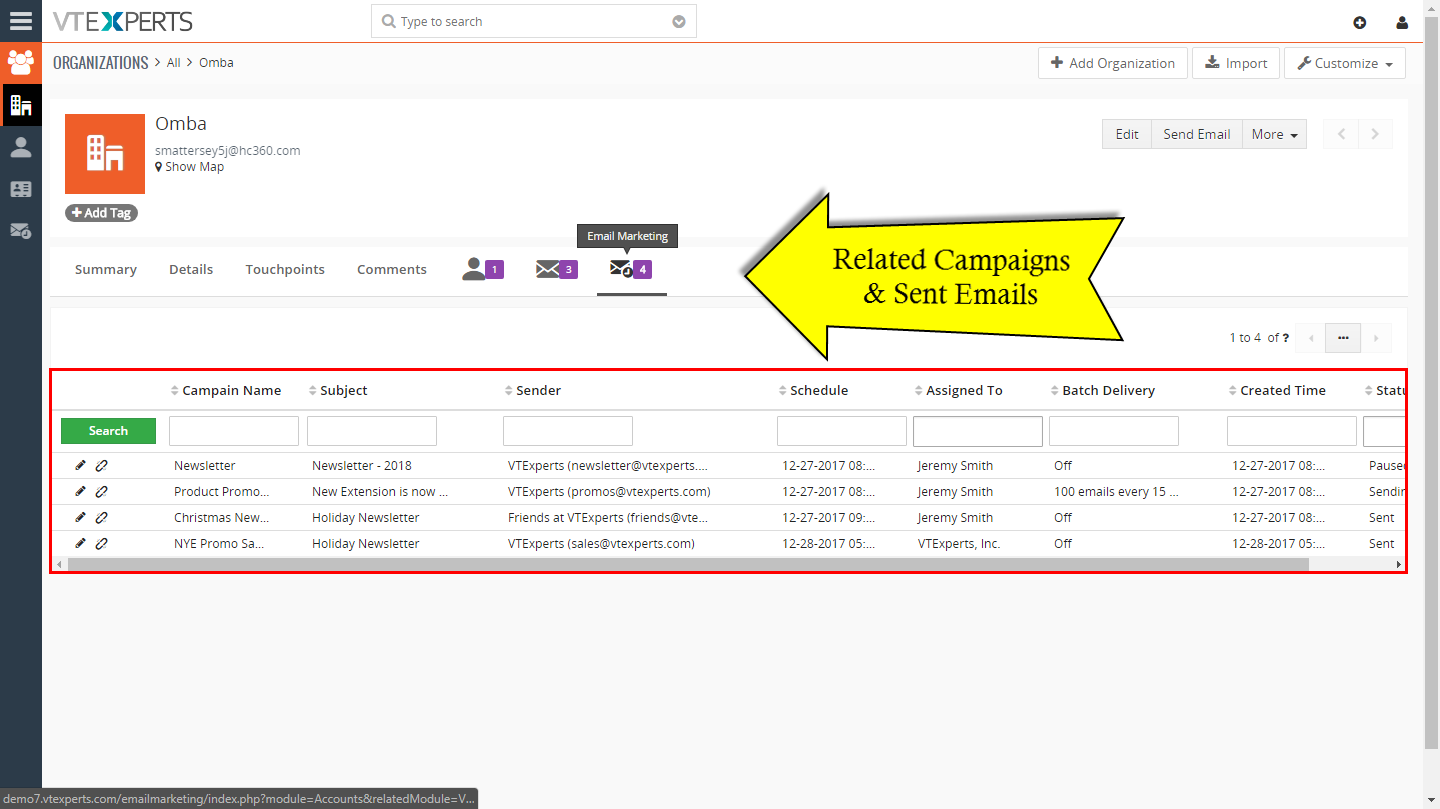Click the Assigned To filter input
The height and width of the screenshot is (809, 1440).
[978, 431]
